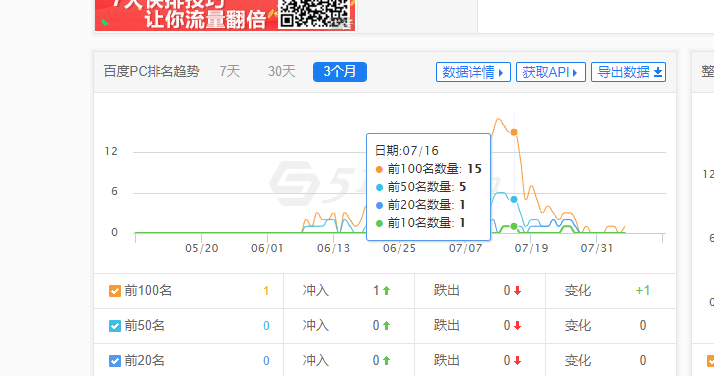
Task: Click the red down arrow in 前50名 row
Action: (x=517, y=325)
